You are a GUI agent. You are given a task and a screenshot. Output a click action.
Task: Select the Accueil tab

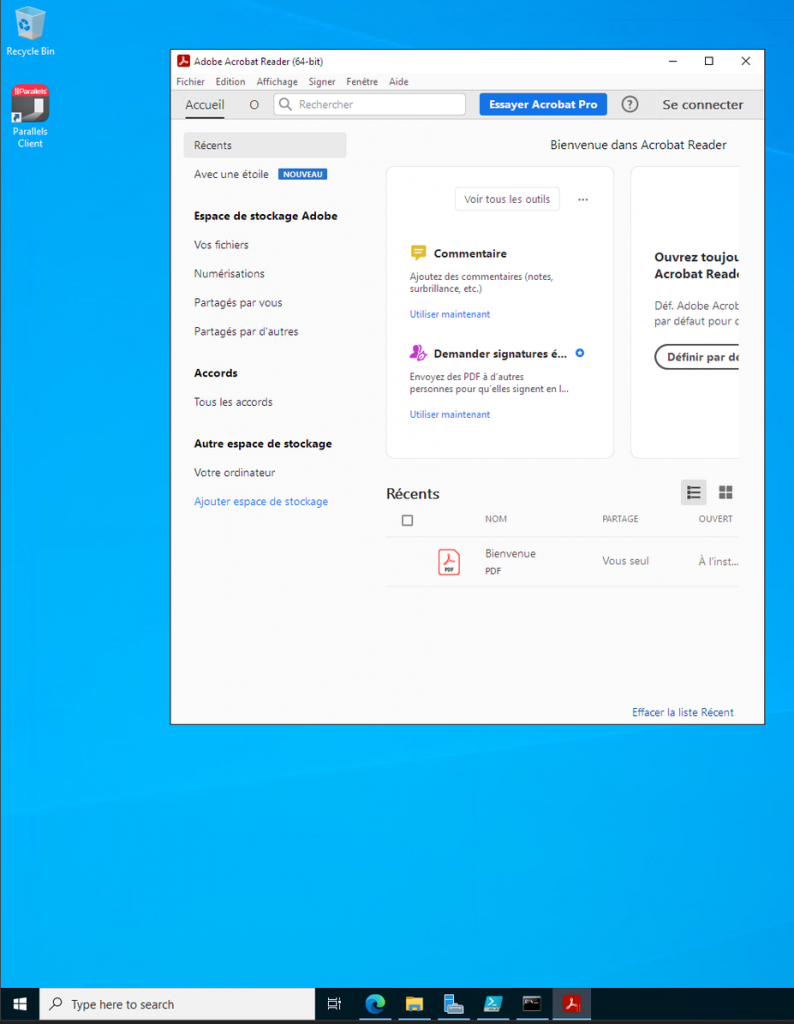(x=204, y=104)
